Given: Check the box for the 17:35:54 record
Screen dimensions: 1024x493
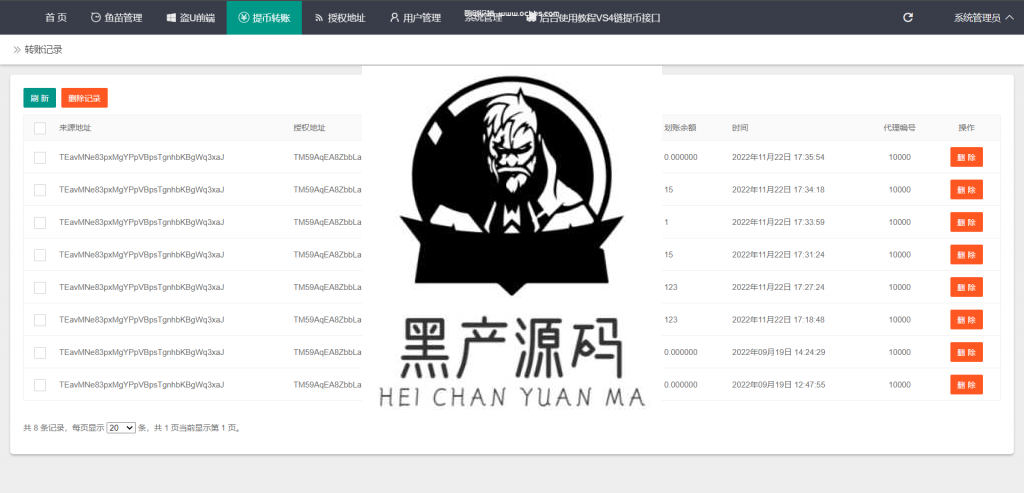Looking at the screenshot, I should (40, 157).
